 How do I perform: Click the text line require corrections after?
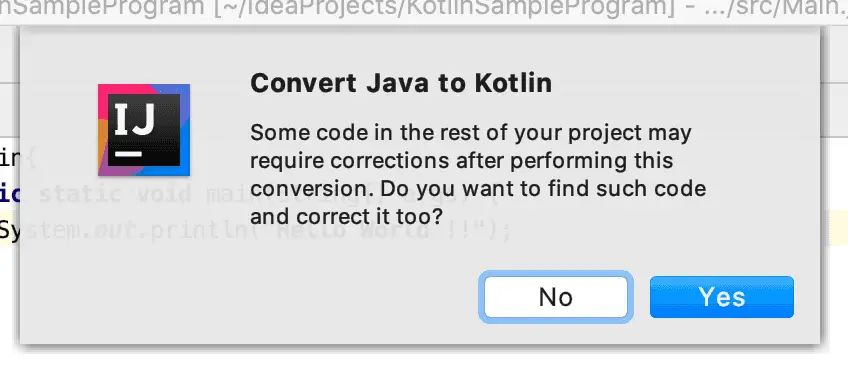(x=461, y=161)
